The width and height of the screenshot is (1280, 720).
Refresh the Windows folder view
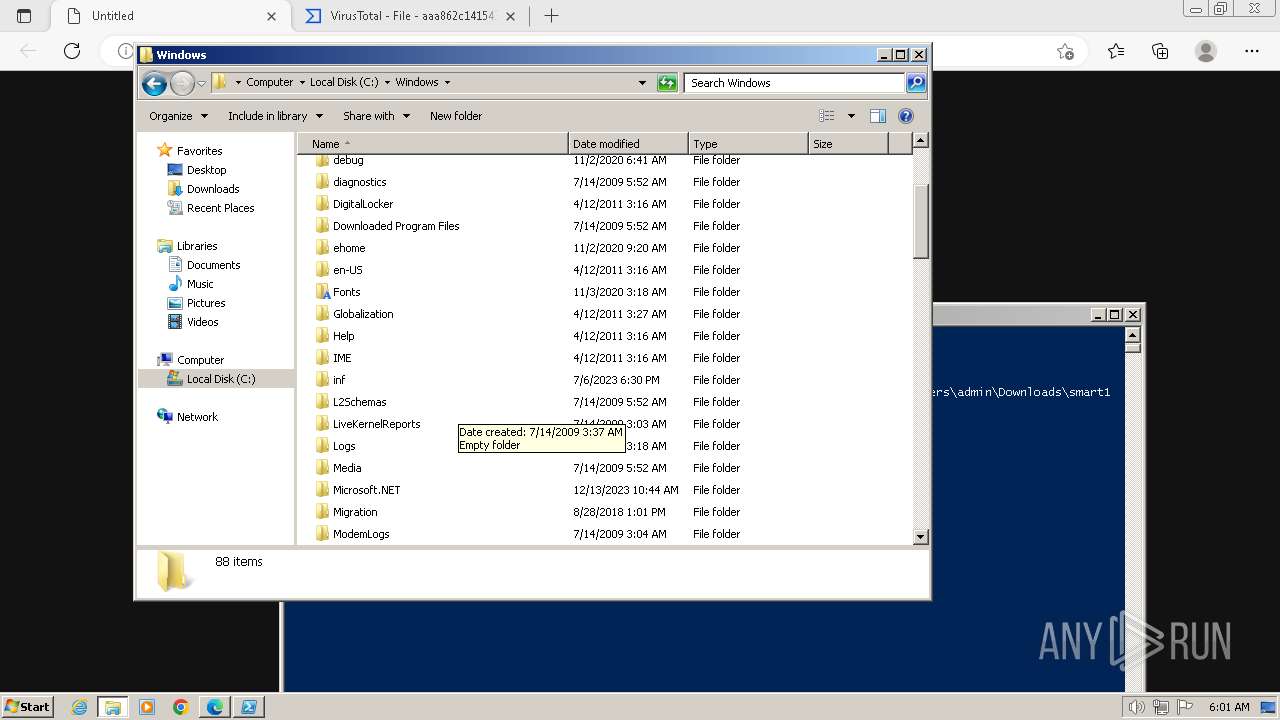pyautogui.click(x=667, y=83)
